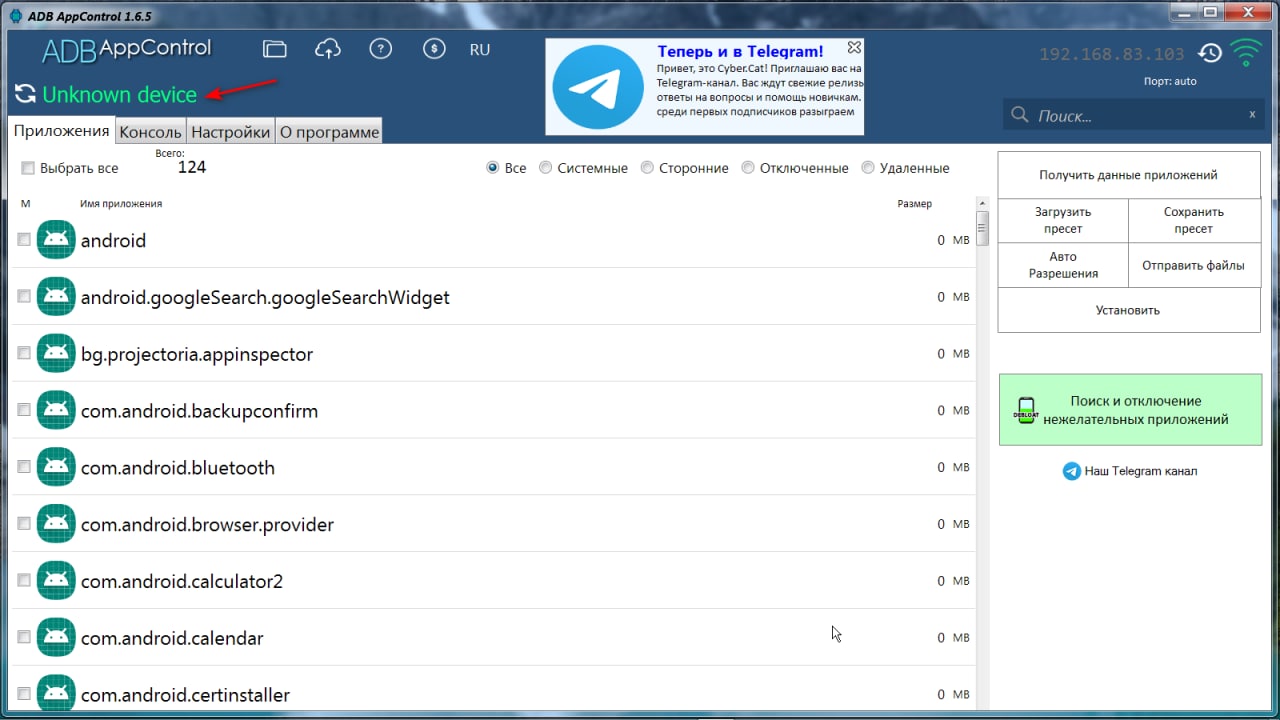Click Получить данные приложений button
The width and height of the screenshot is (1280, 720).
(1128, 175)
